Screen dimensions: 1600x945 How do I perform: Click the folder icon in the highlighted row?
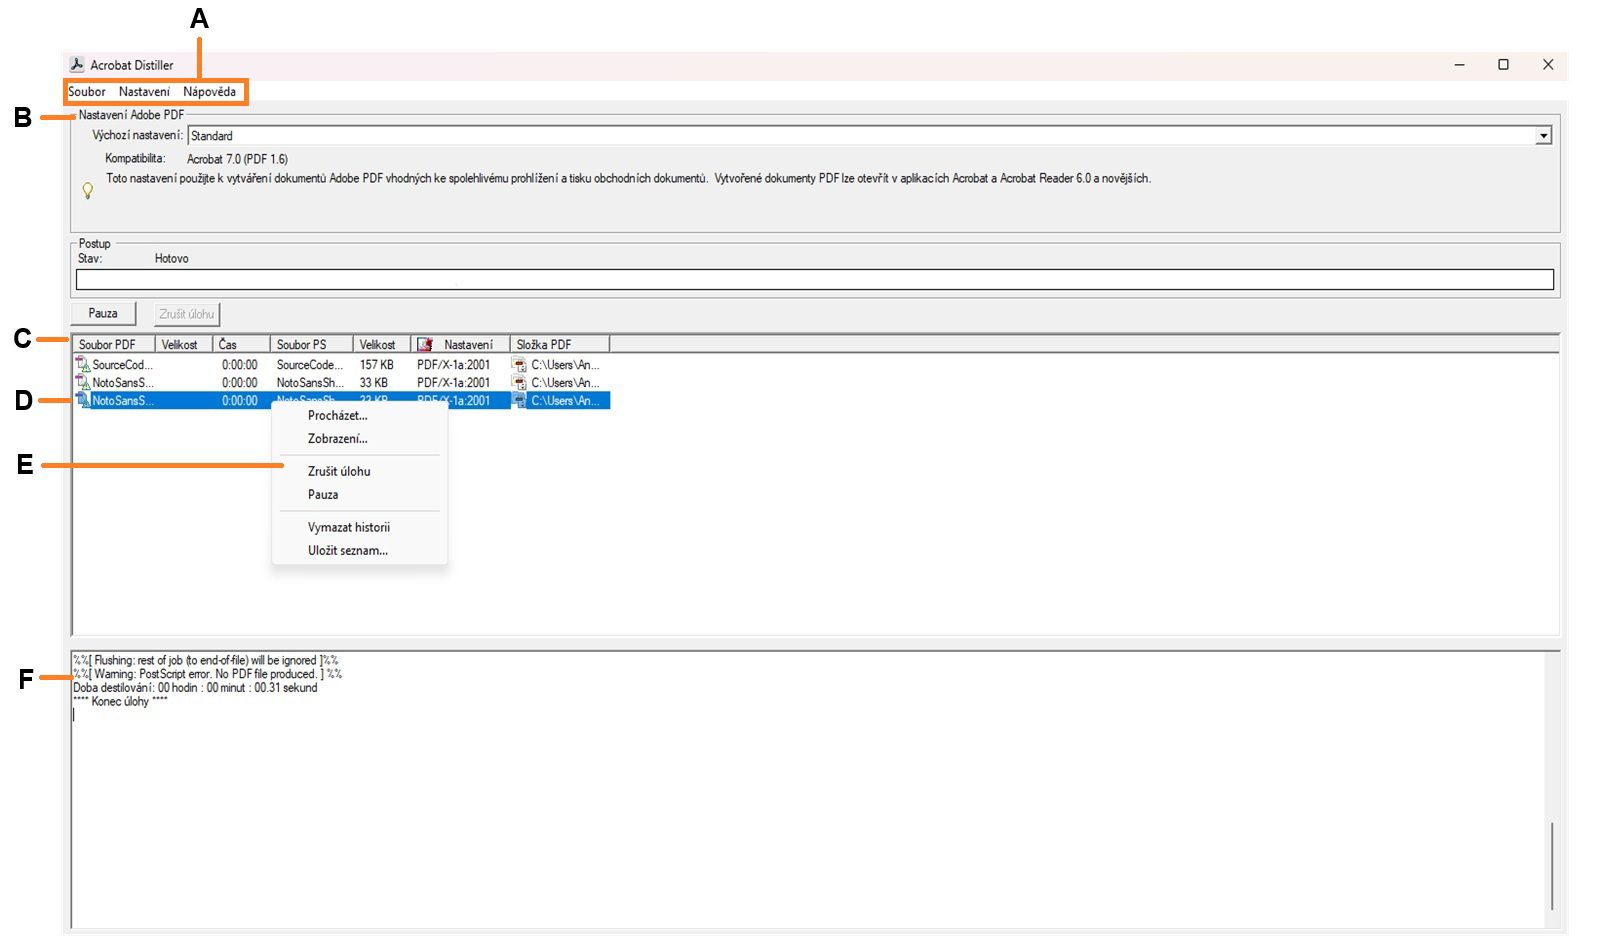(519, 401)
